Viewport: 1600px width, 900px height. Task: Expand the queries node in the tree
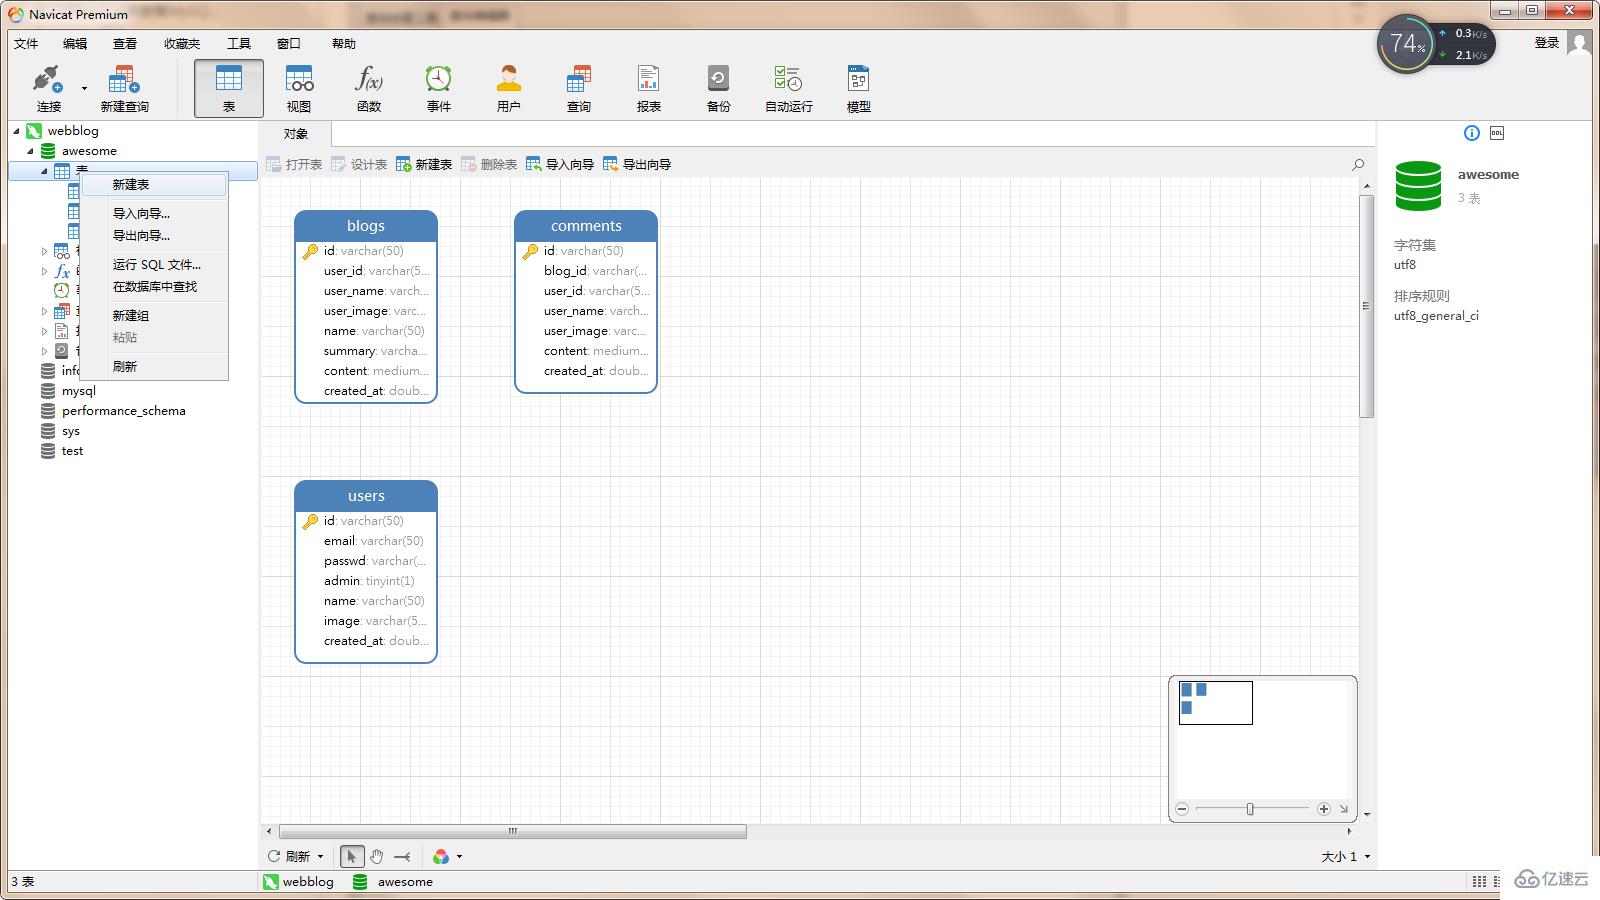pos(44,311)
